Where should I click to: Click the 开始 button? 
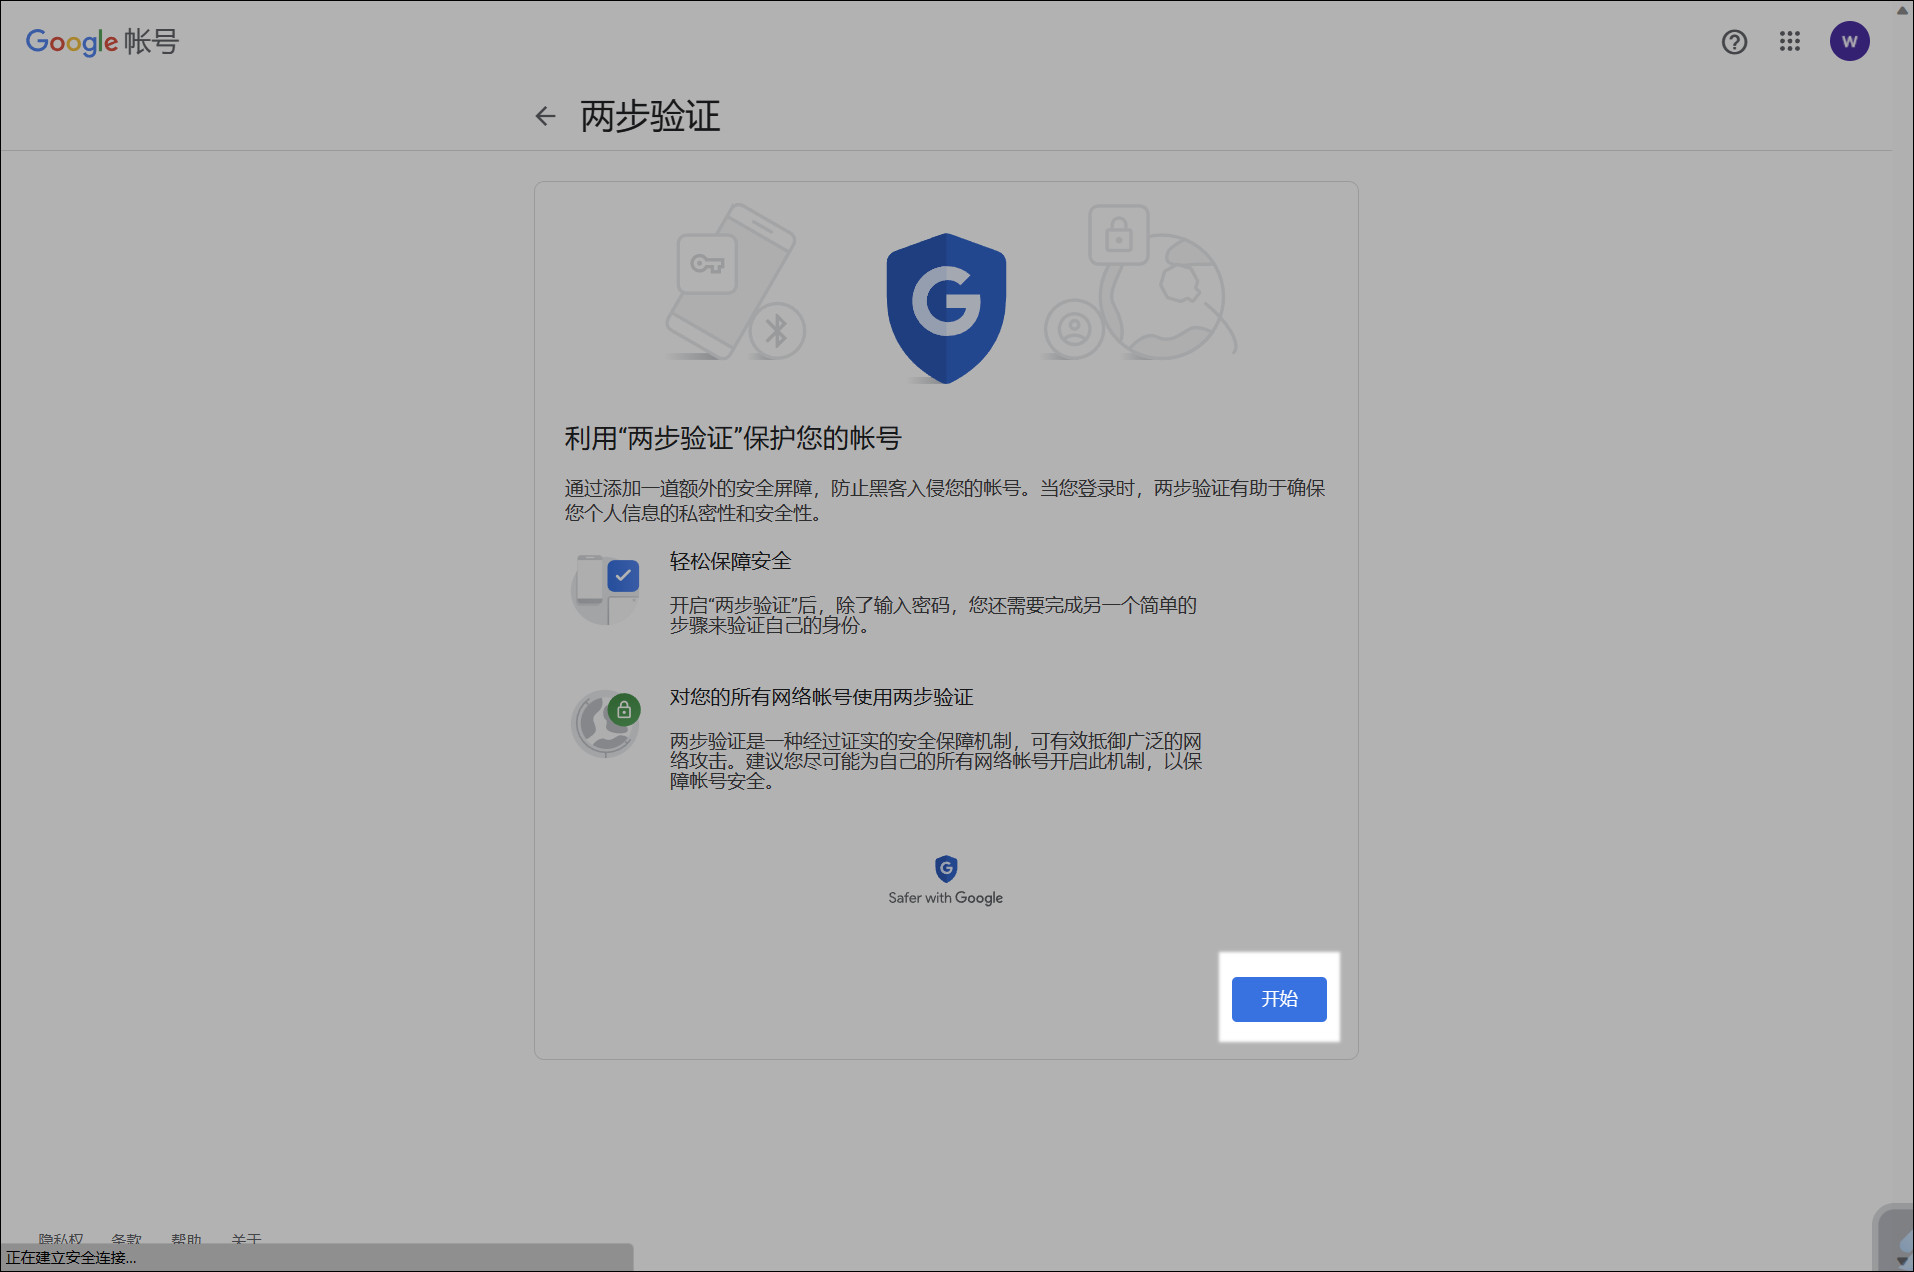coord(1279,999)
